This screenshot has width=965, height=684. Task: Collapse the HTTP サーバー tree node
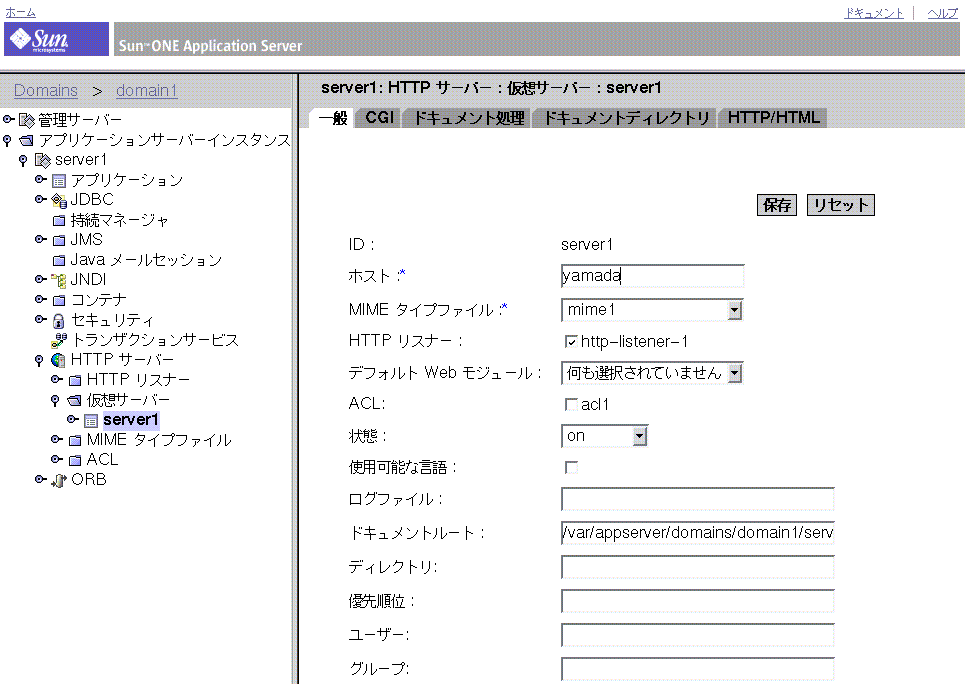click(x=39, y=360)
